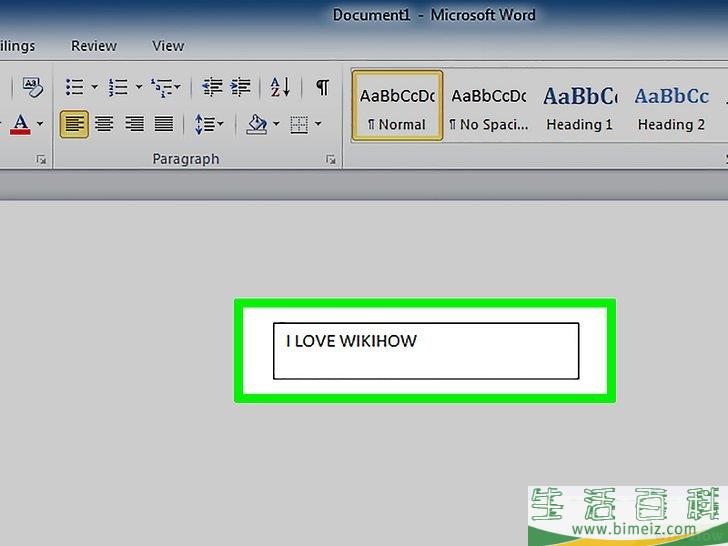Increase paragraph indent
This screenshot has height=546, width=728.
[240, 87]
